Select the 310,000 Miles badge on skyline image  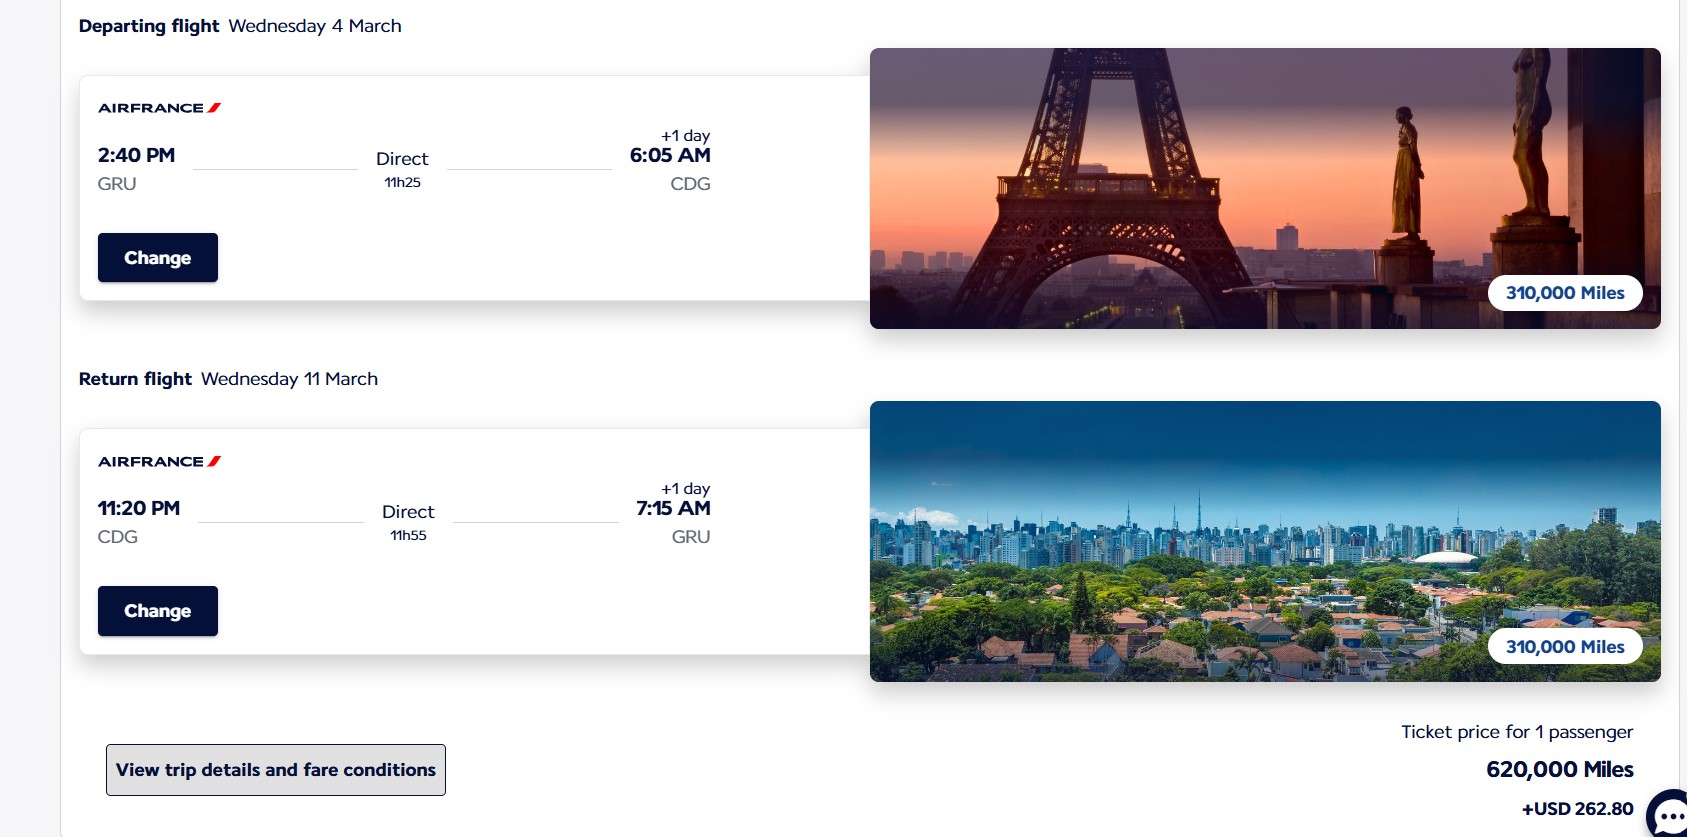click(1565, 647)
